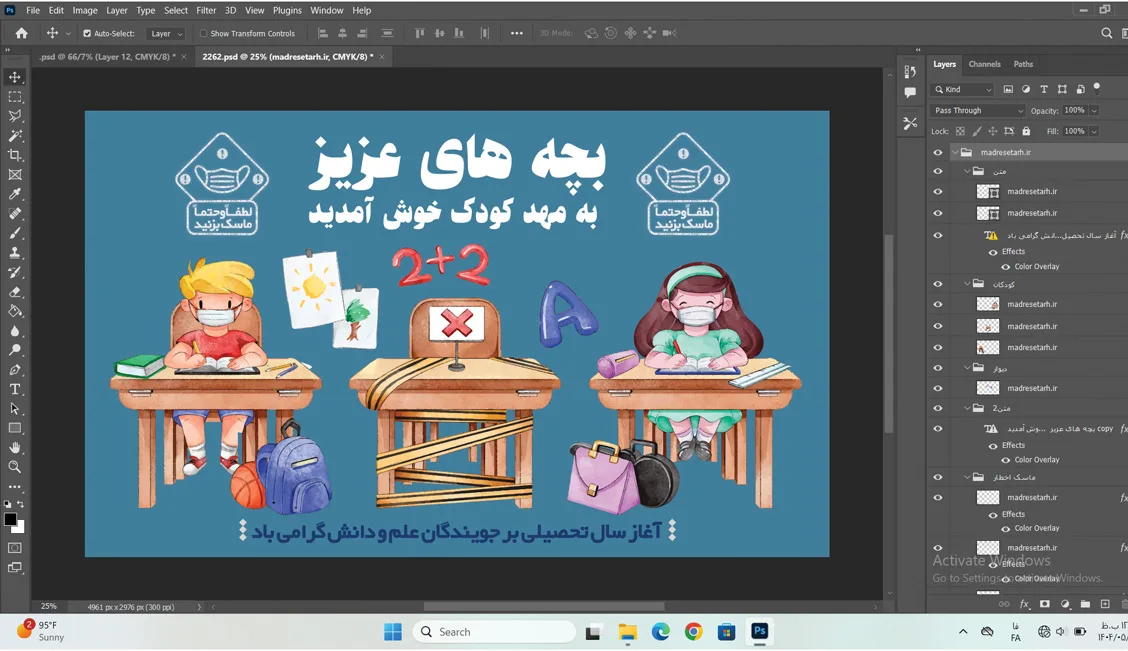
Task: Select the Hand tool
Action: pyautogui.click(x=14, y=447)
